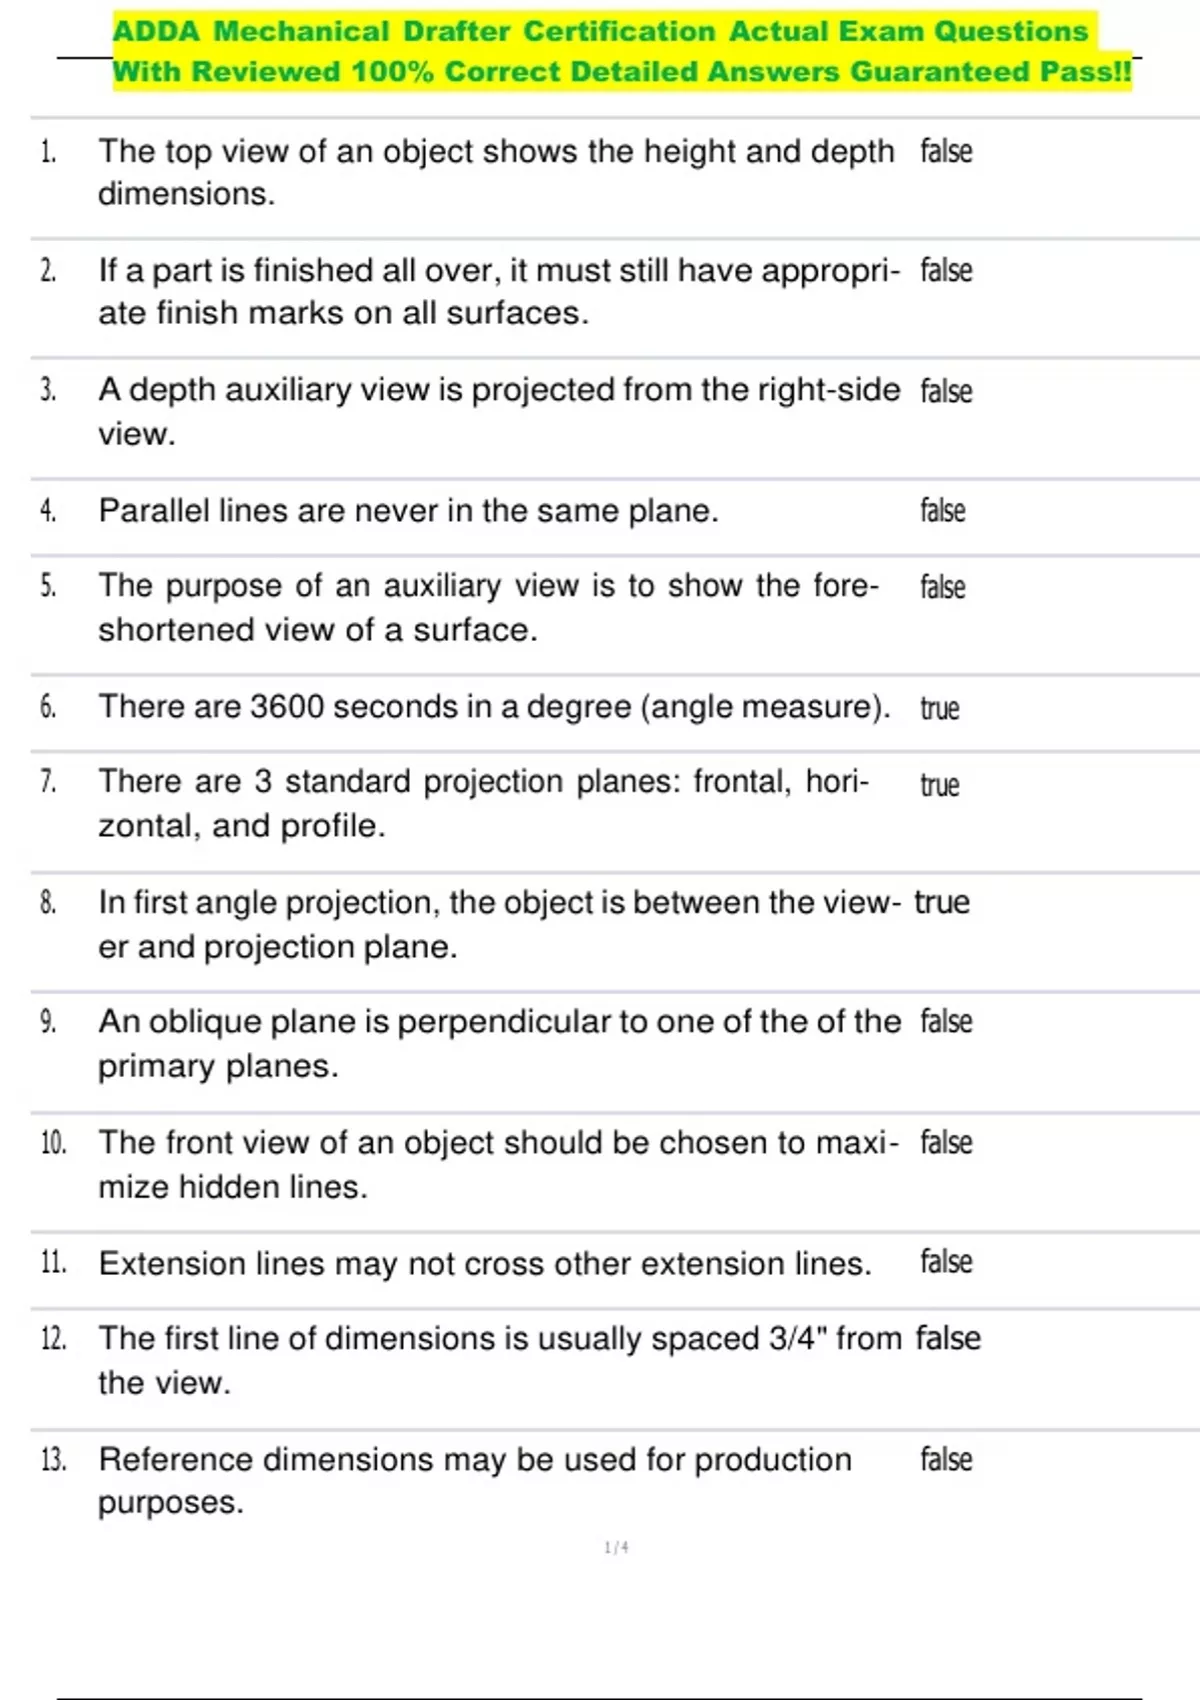
Task: Click the false answer for question 10
Action: (946, 1142)
